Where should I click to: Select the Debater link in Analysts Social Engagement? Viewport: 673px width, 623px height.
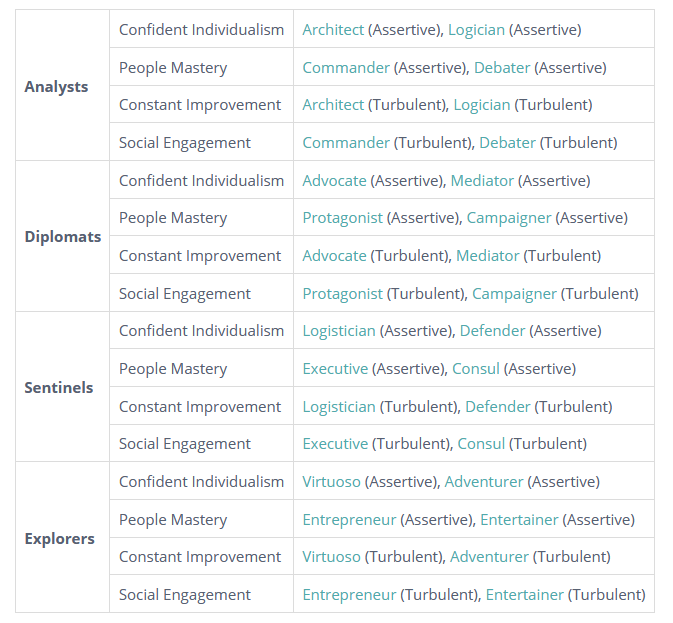coord(507,142)
